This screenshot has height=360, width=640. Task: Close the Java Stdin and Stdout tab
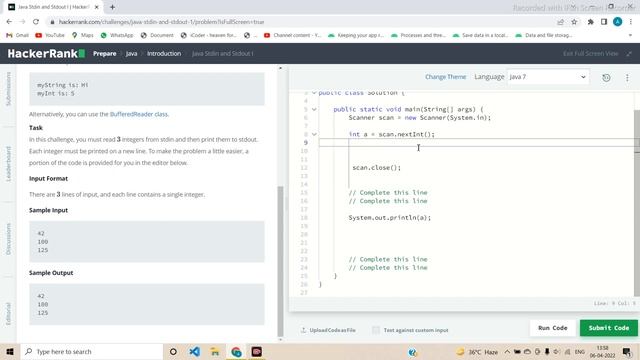pos(97,7)
